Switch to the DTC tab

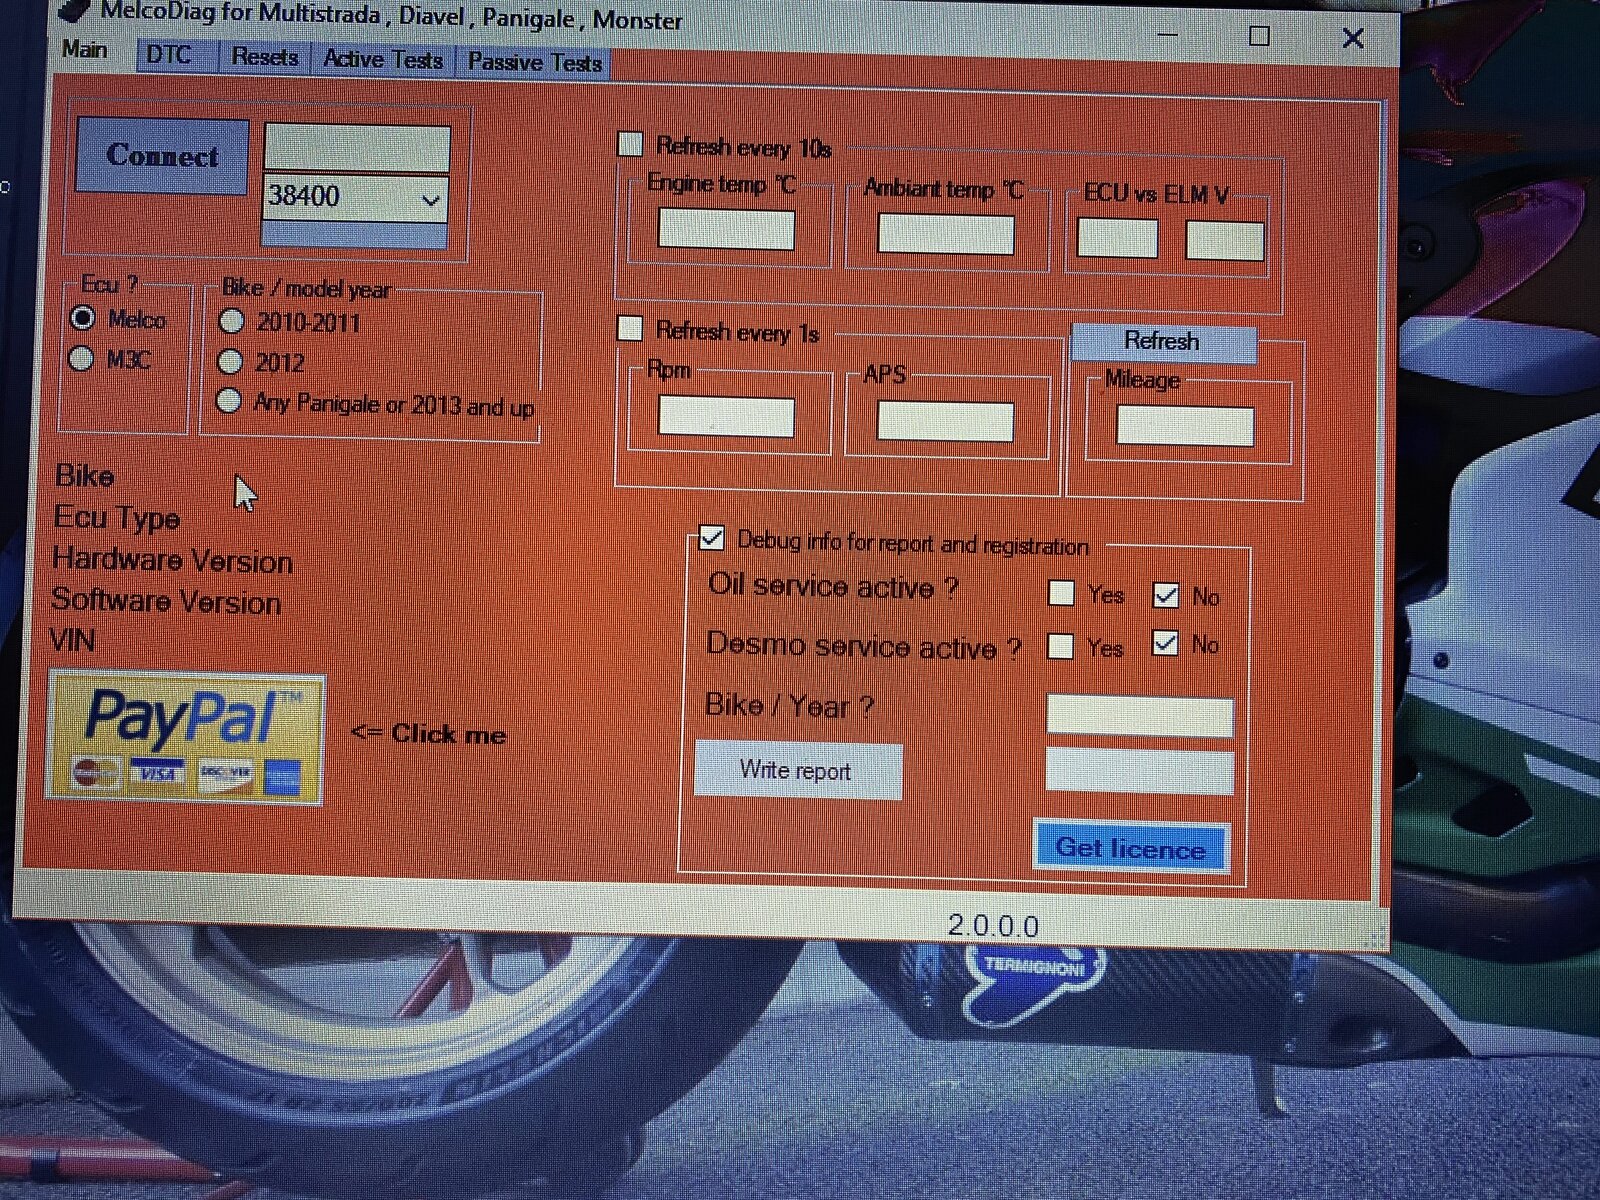(x=168, y=55)
